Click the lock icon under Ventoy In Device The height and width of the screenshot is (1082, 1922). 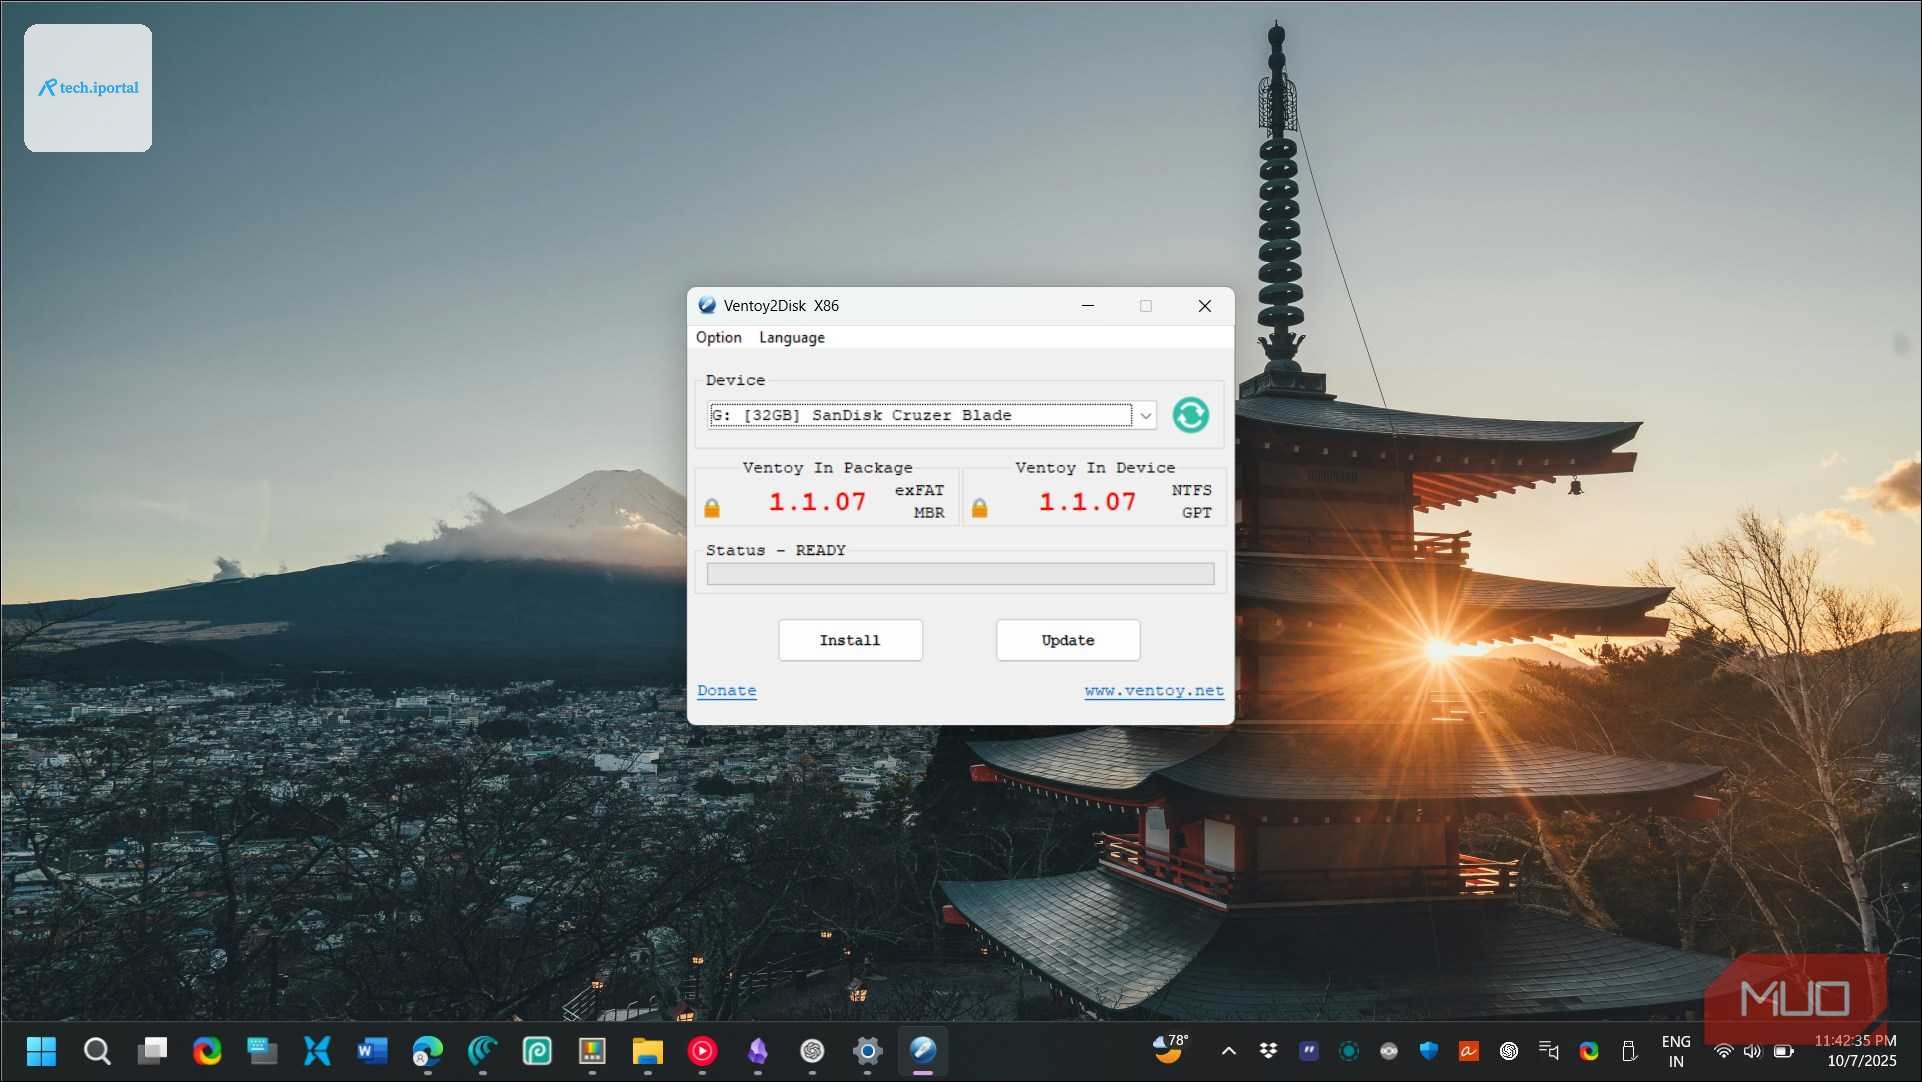coord(980,508)
